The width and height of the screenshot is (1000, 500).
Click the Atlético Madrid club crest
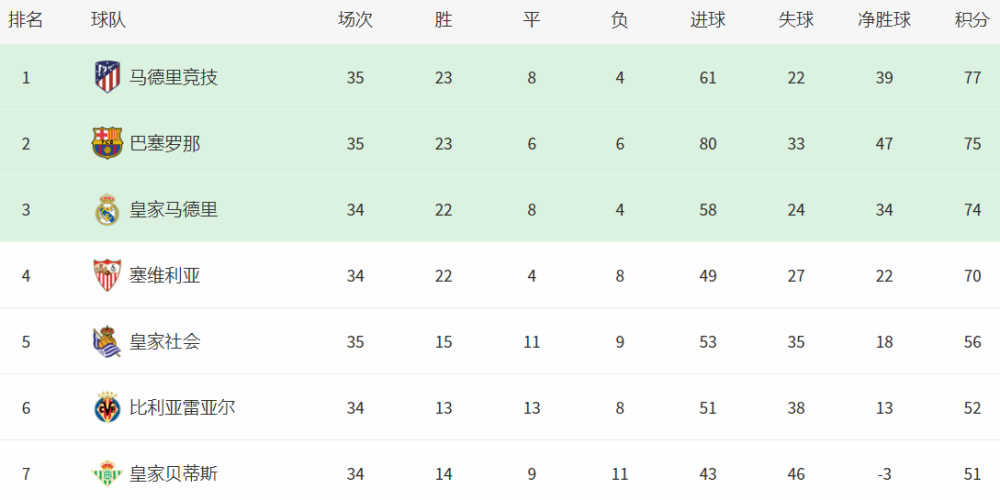(107, 78)
